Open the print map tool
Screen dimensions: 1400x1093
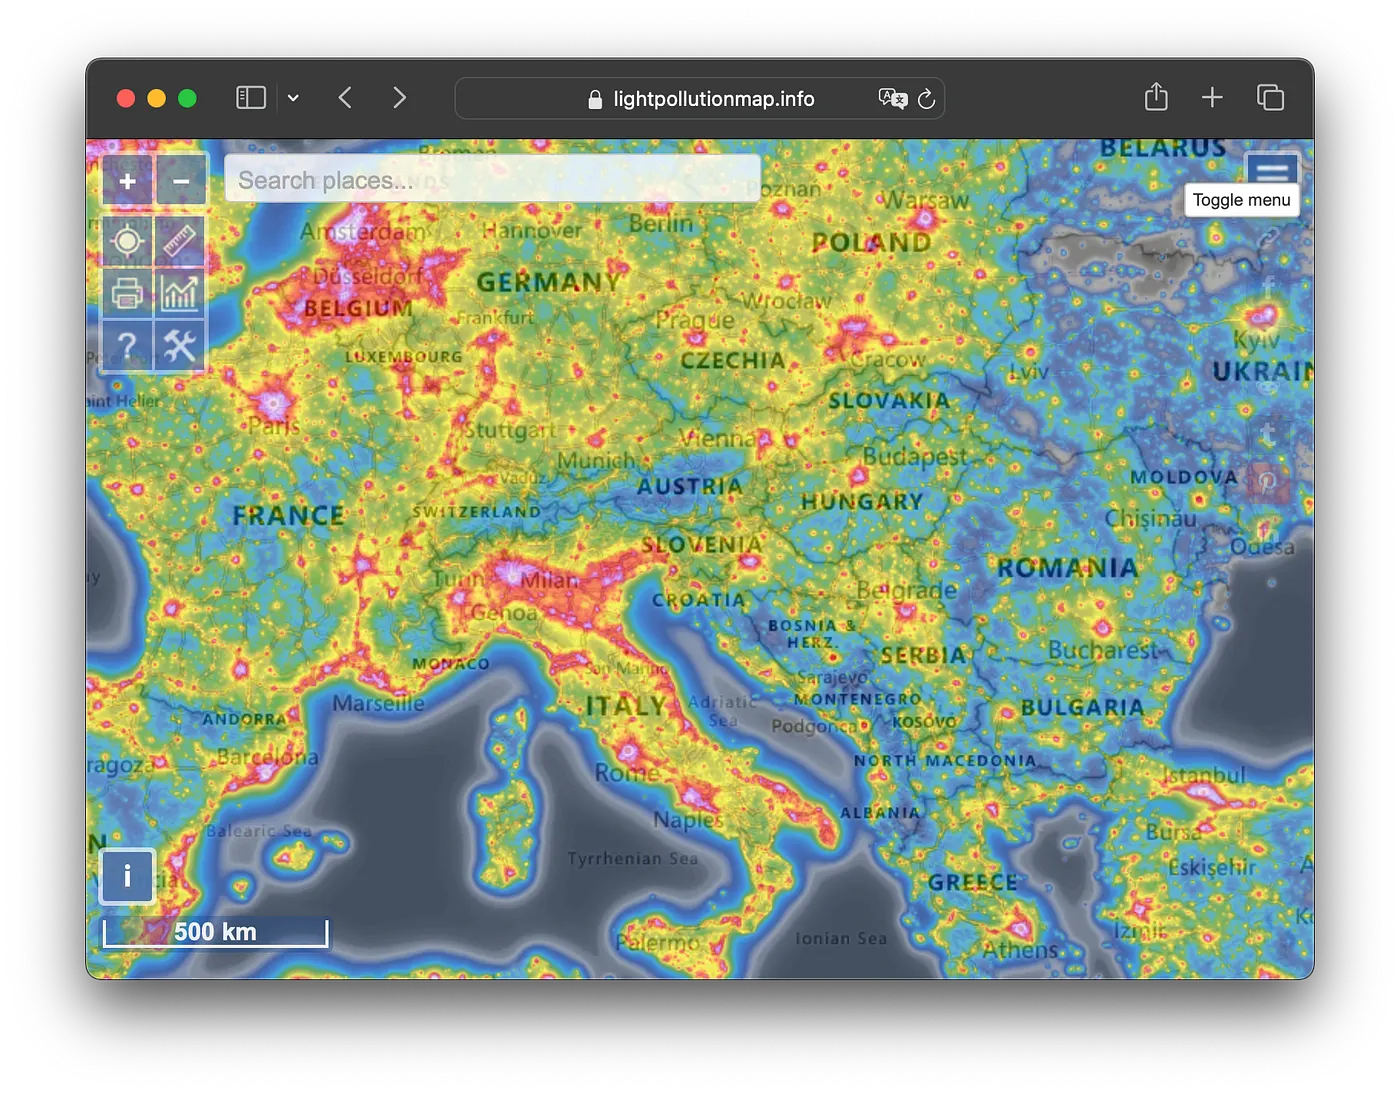tap(128, 294)
